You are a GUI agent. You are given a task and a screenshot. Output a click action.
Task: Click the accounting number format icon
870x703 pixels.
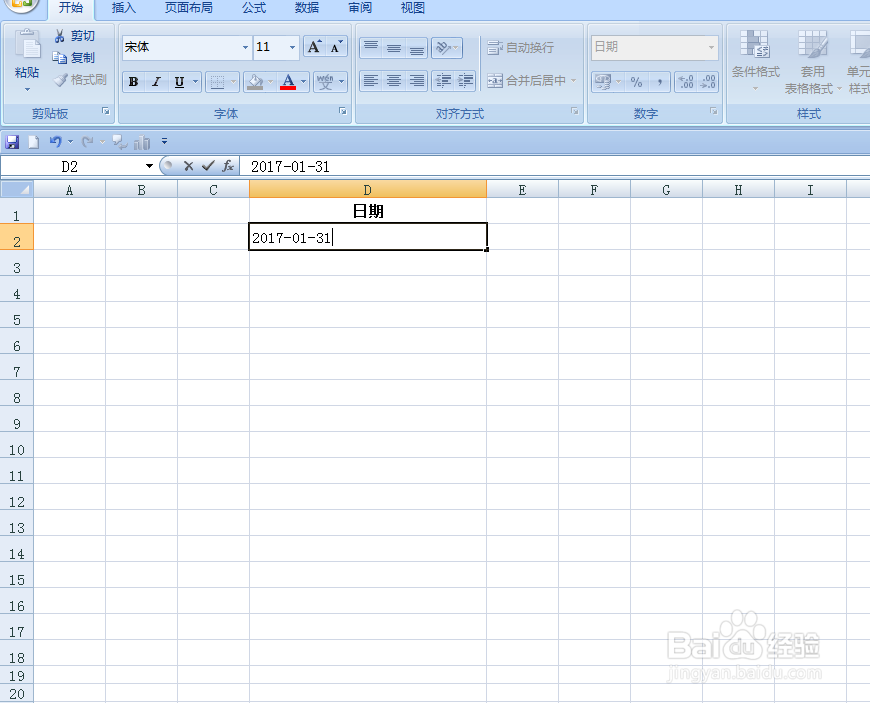[x=603, y=82]
